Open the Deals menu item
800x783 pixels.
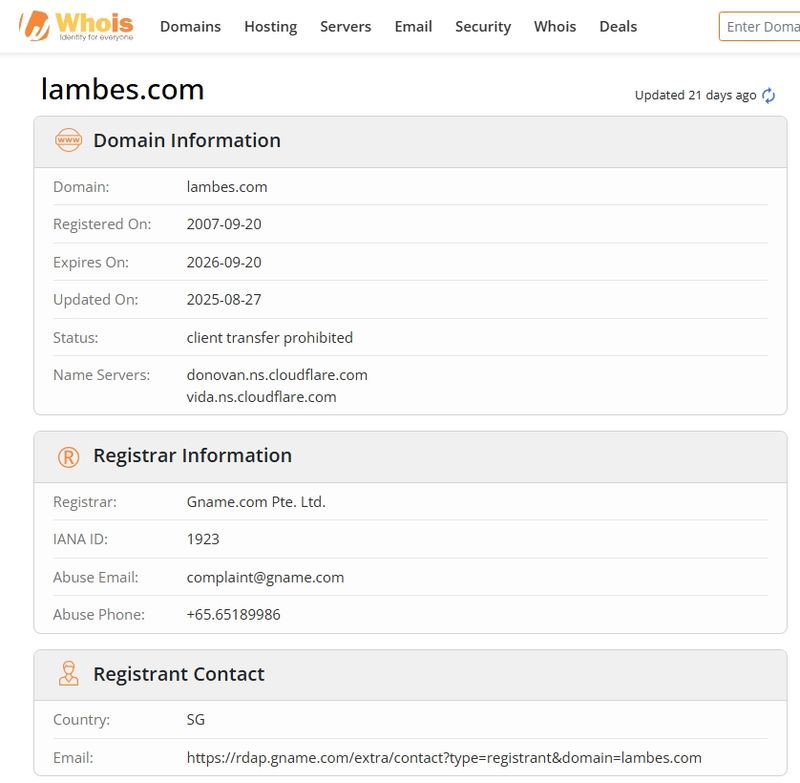point(618,27)
